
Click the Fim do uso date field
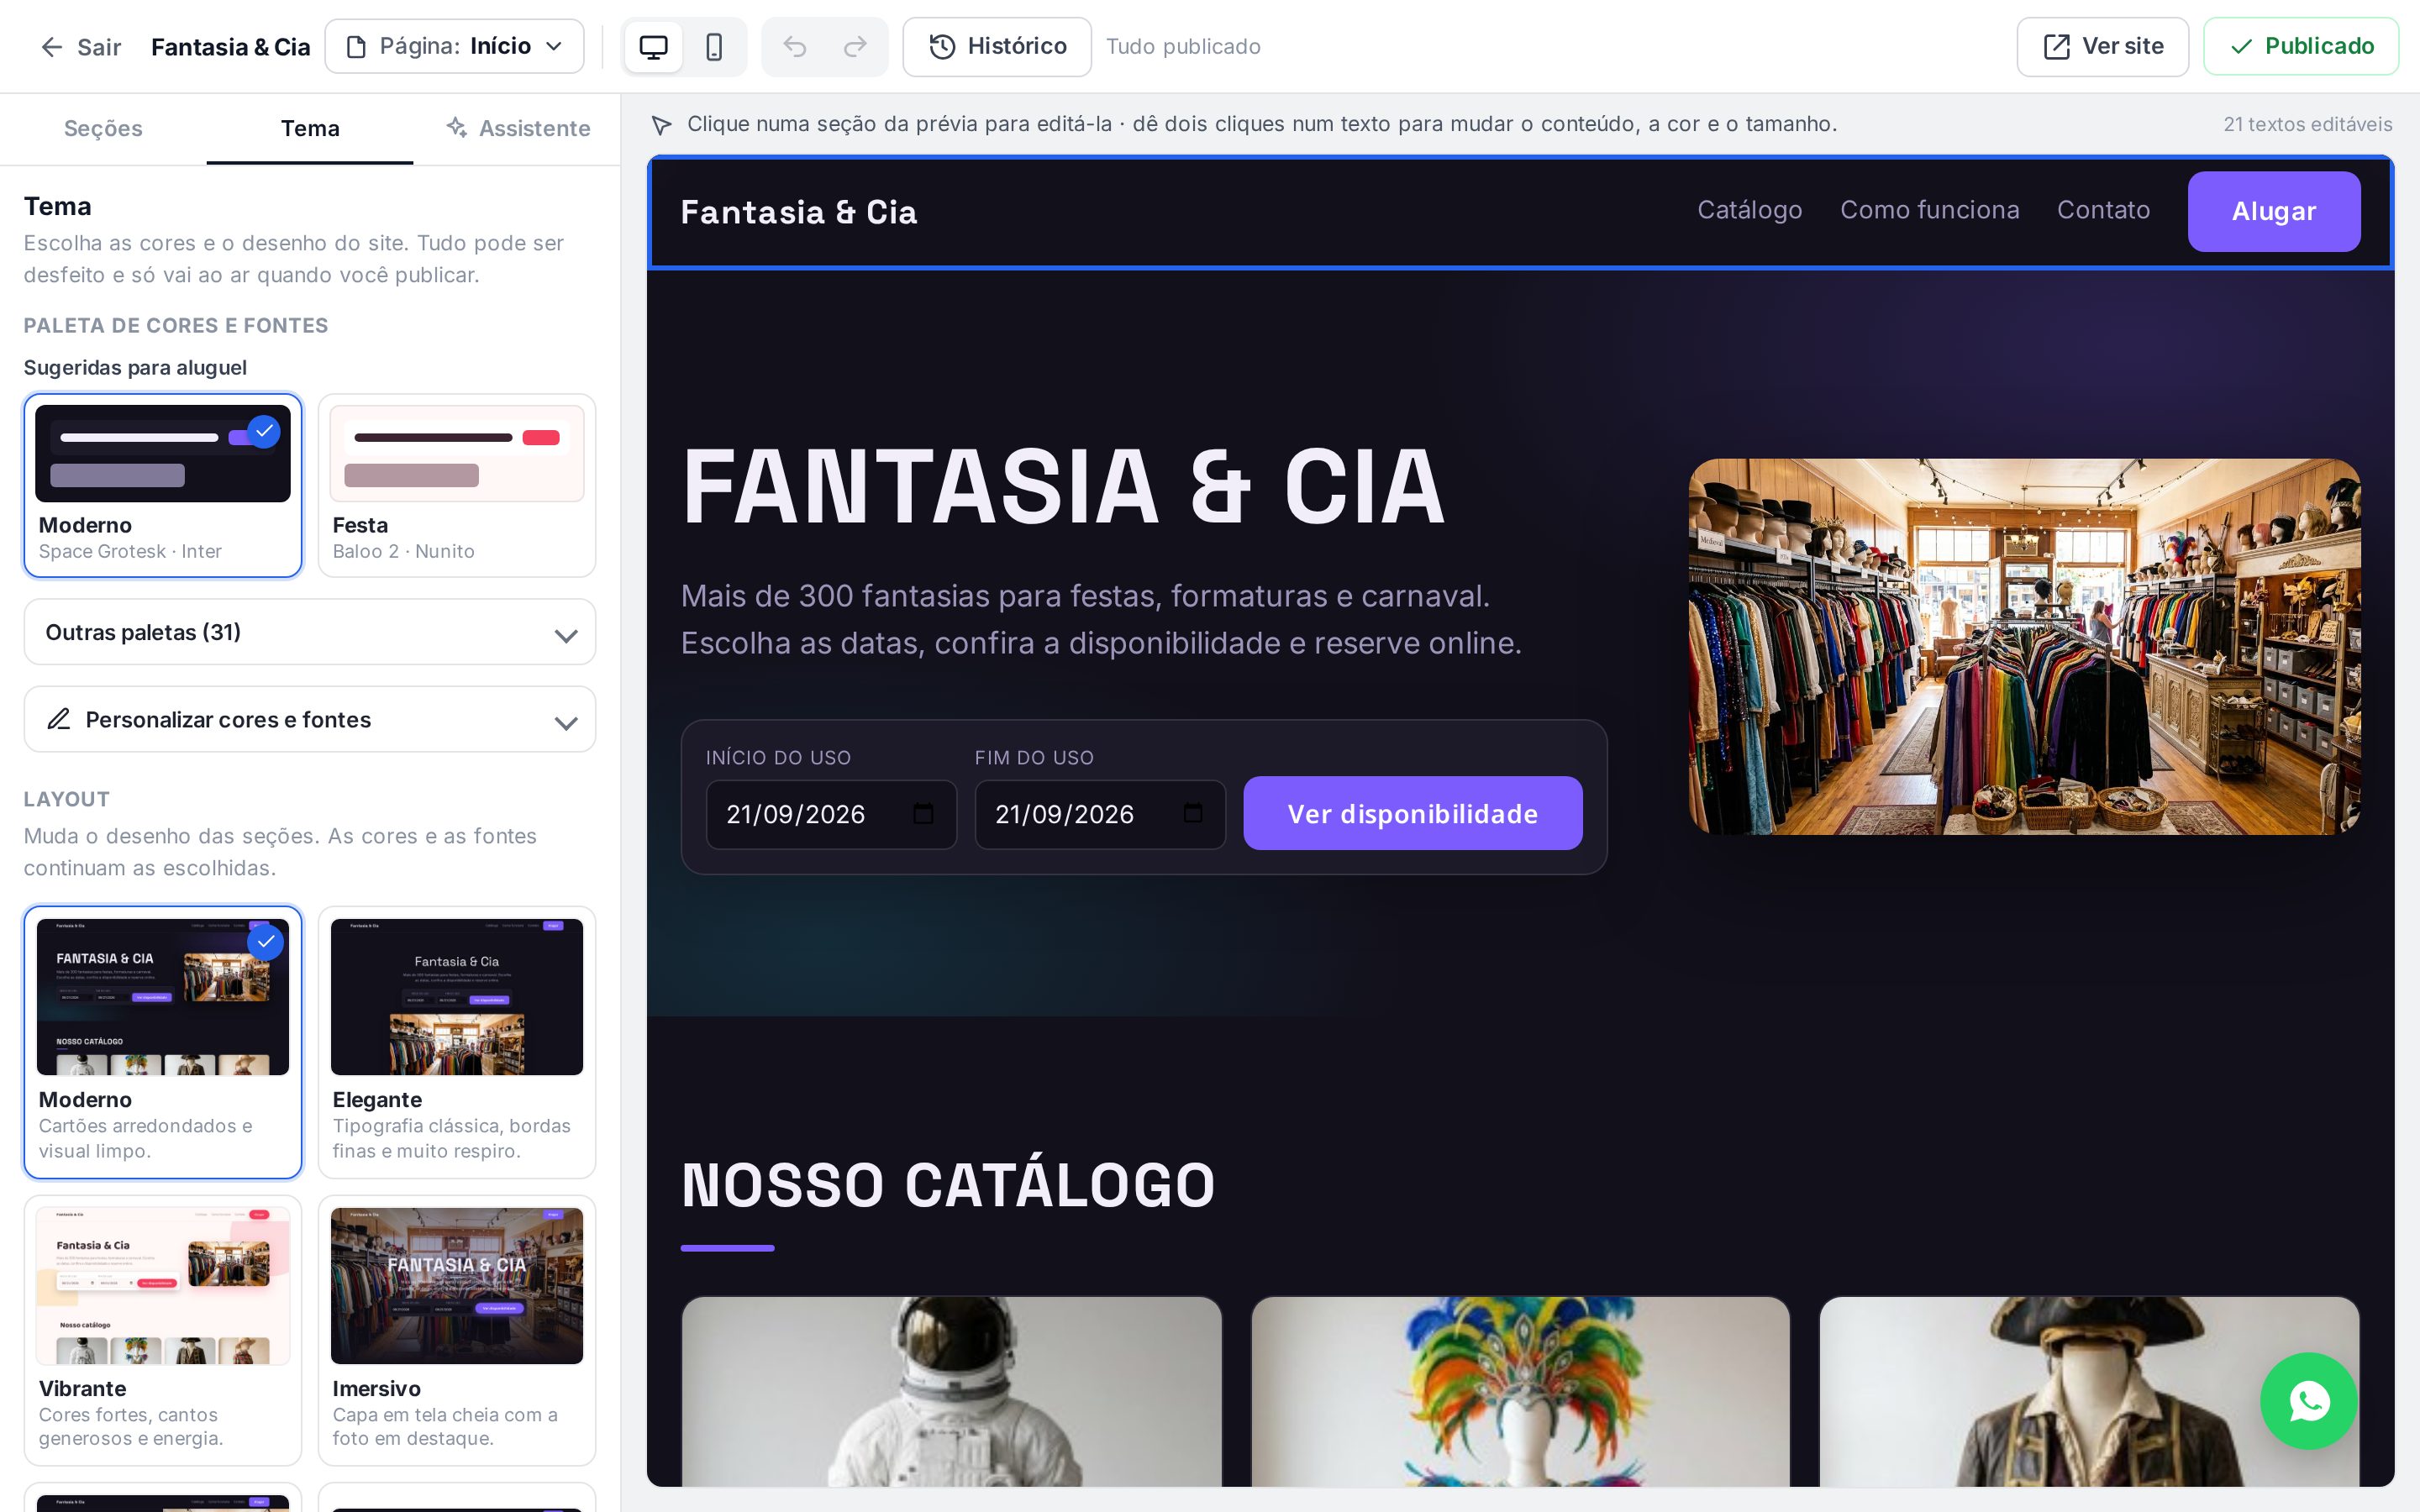click(x=1100, y=814)
